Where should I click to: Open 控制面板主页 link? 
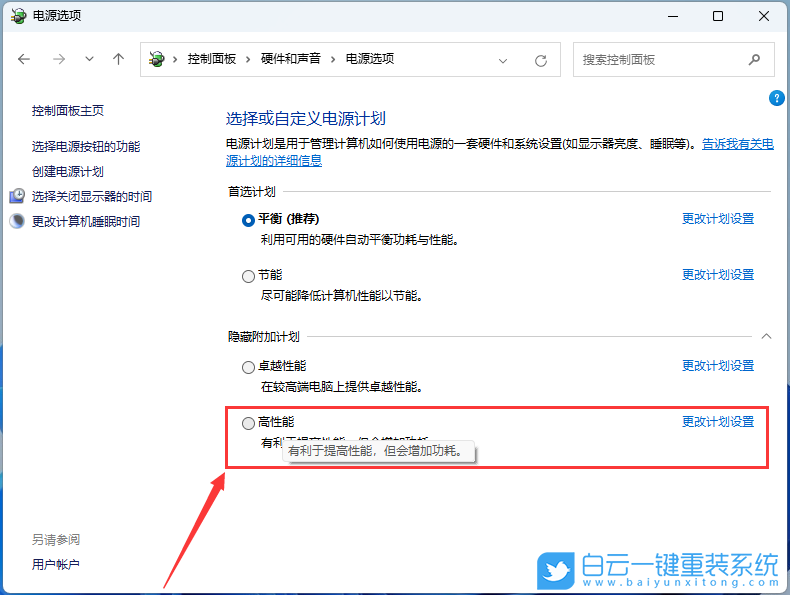(x=68, y=111)
